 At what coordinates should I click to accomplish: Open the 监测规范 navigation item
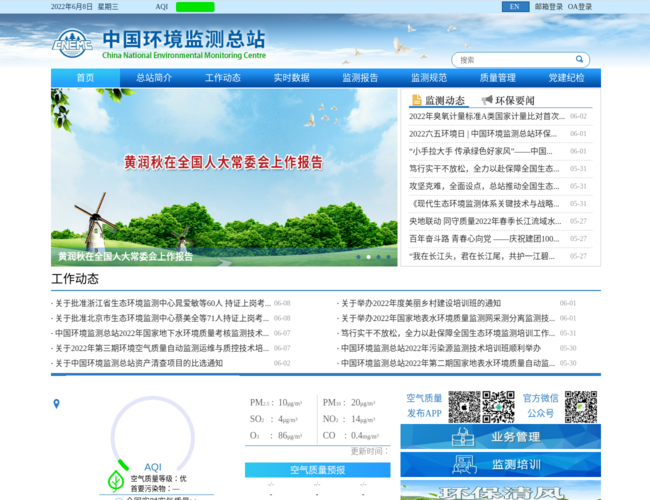[x=429, y=78]
